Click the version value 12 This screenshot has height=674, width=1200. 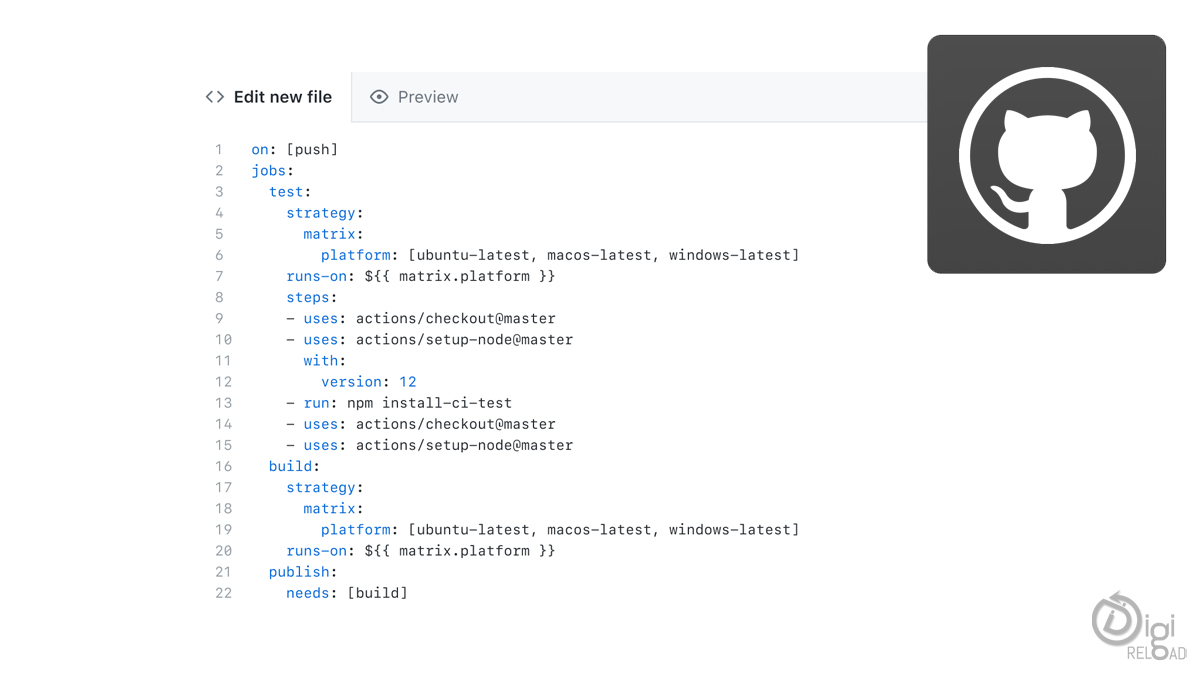tap(407, 382)
